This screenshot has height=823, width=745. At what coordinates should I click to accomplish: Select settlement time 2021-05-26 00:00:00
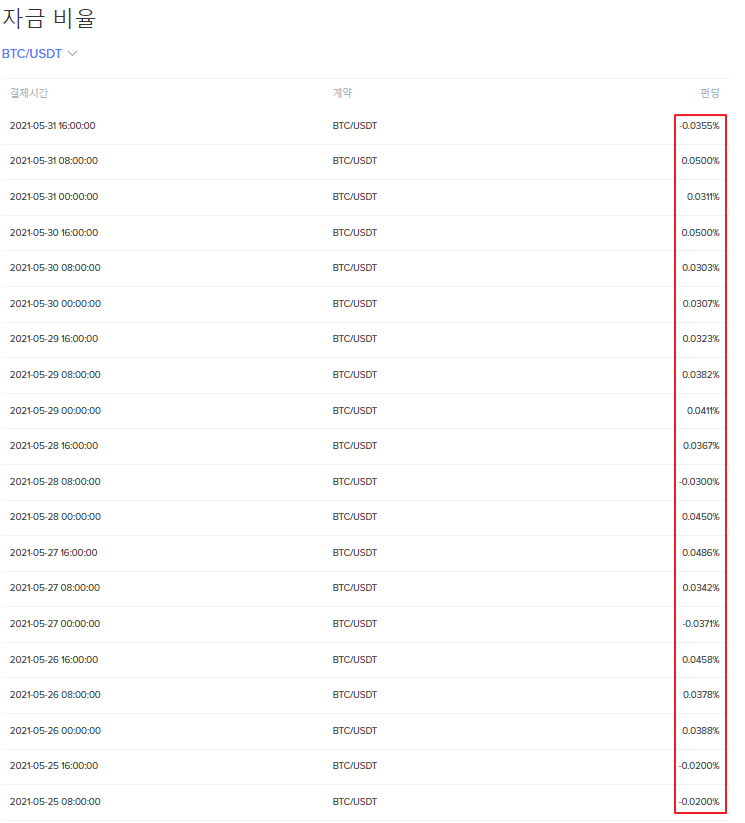(x=55, y=730)
